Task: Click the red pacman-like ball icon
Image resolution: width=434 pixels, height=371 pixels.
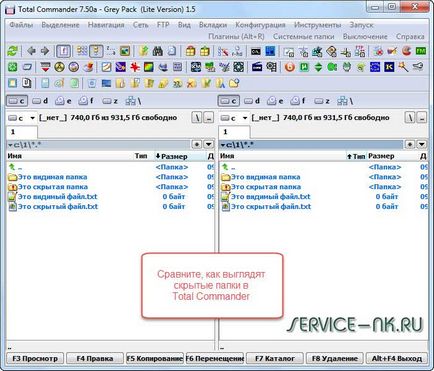Action: pyautogui.click(x=407, y=51)
